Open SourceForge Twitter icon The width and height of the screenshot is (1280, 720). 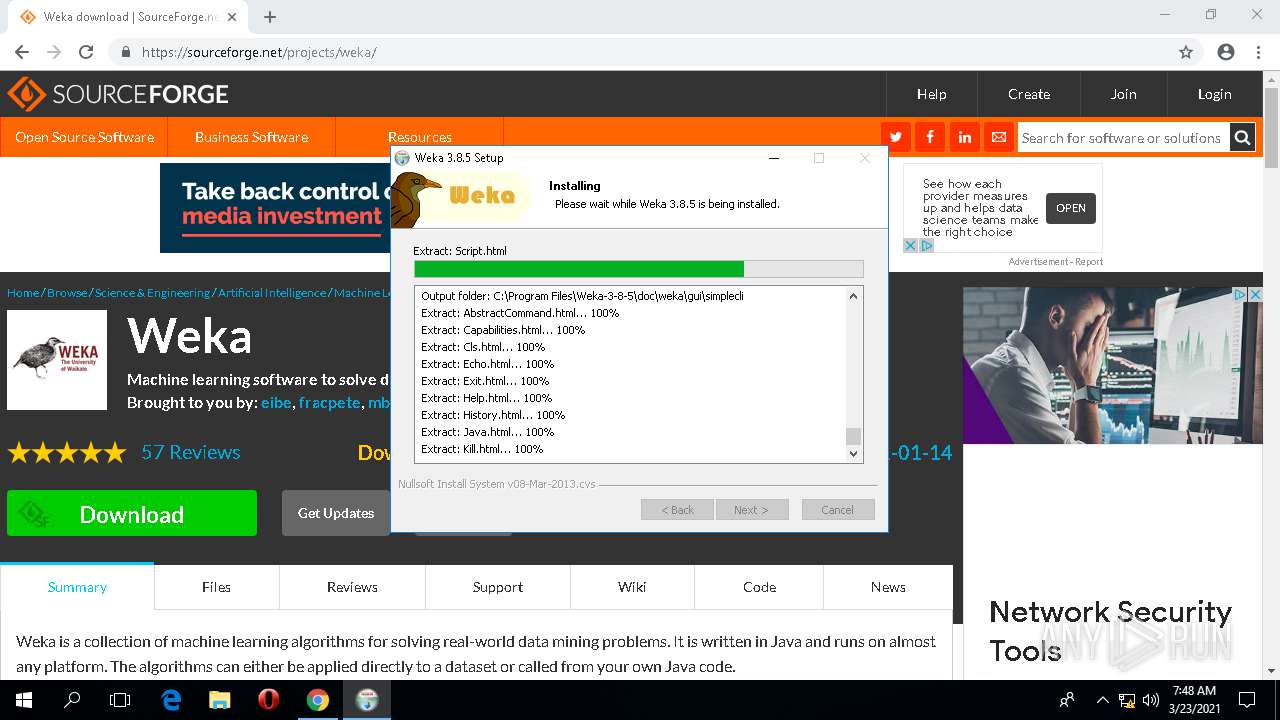pos(896,137)
